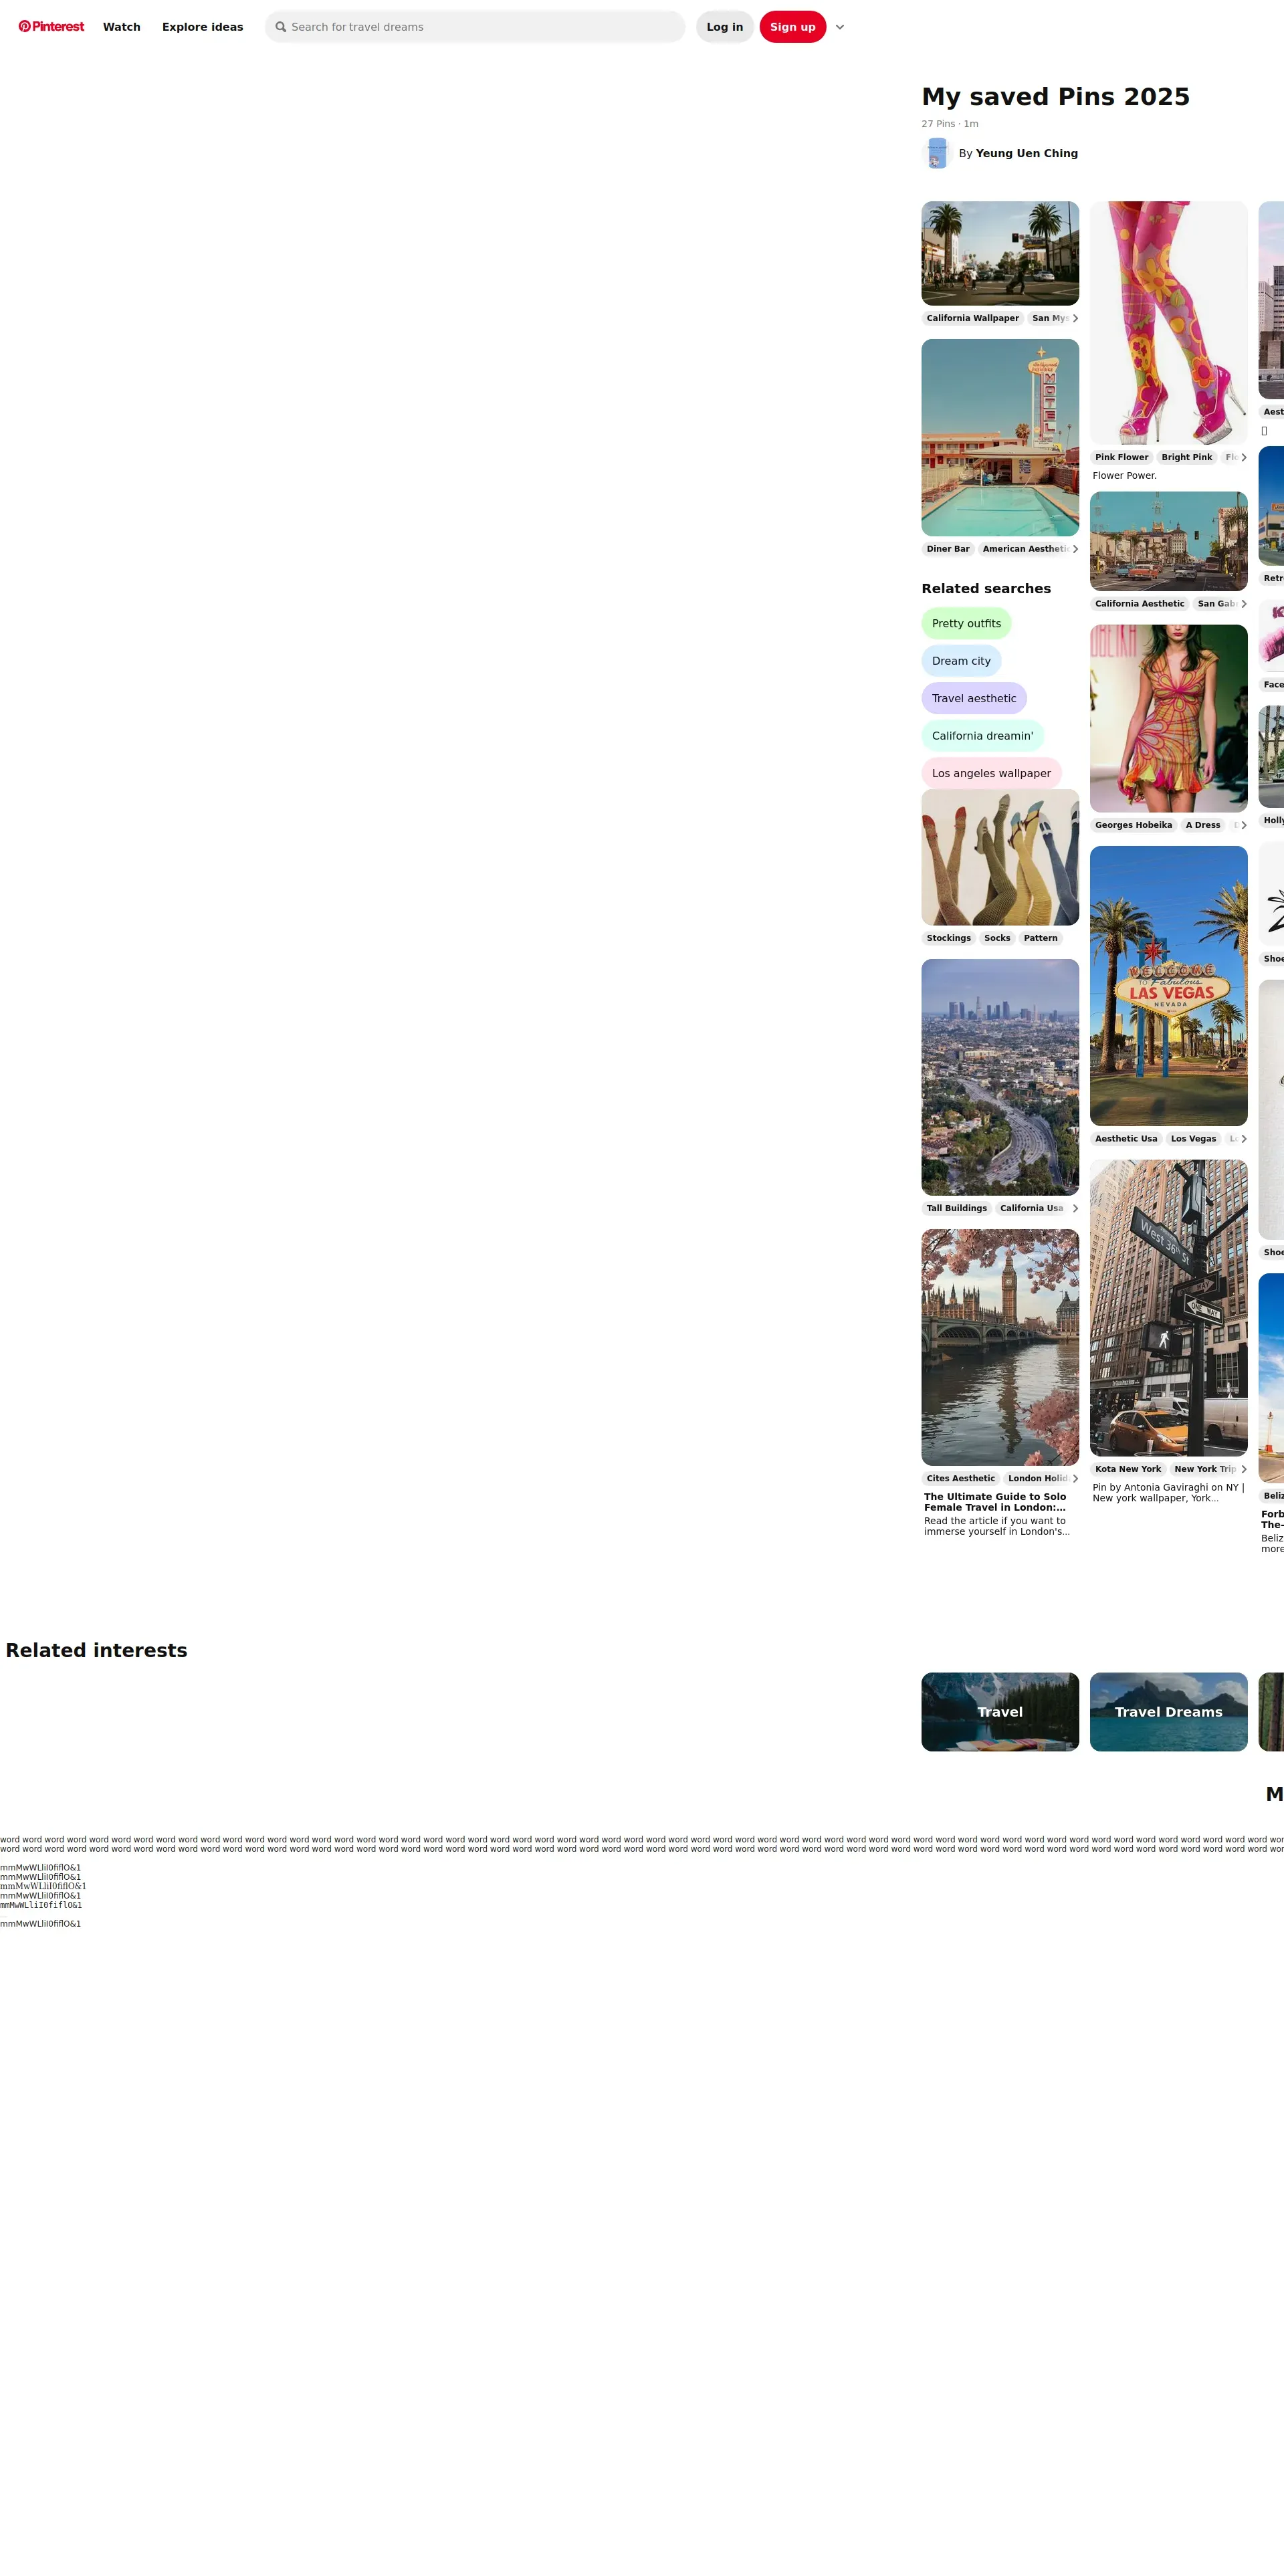Open Los angeles wallpaper related search
Image resolution: width=1284 pixels, height=2576 pixels.
click(990, 773)
